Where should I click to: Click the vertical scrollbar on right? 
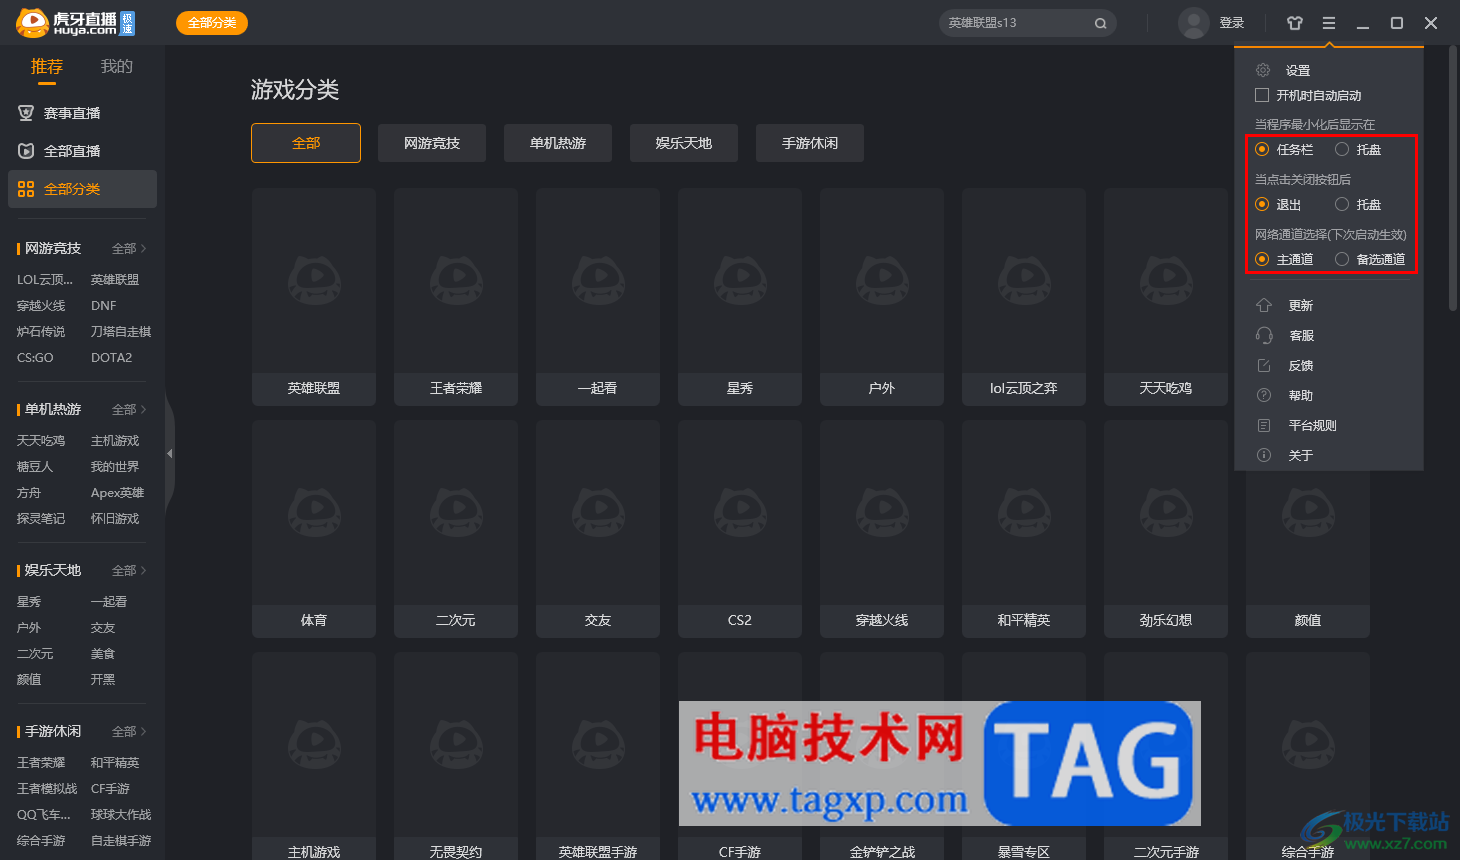pos(1453,178)
